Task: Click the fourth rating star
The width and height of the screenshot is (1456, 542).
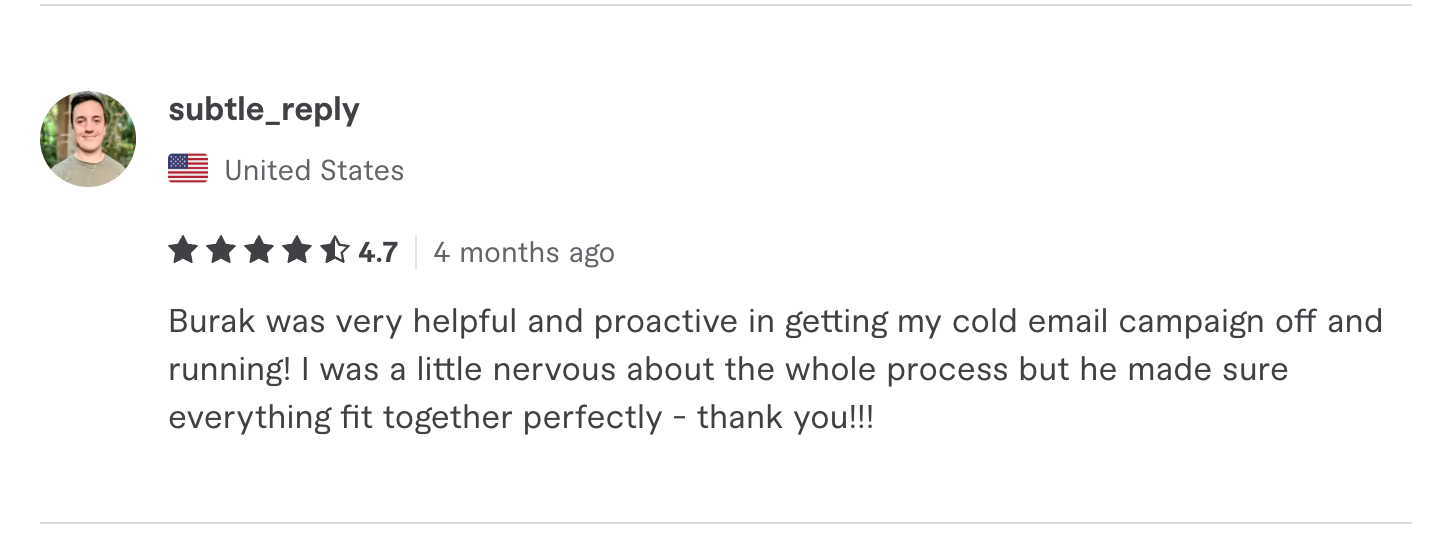Action: 296,251
